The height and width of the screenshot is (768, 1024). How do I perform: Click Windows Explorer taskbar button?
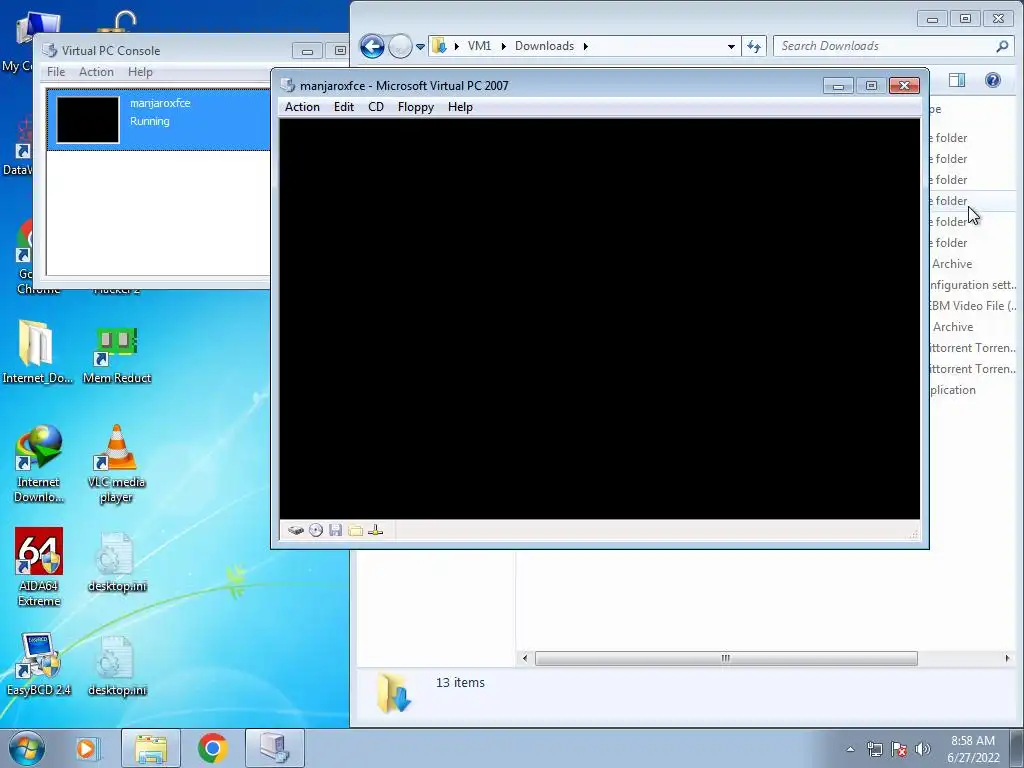(151, 748)
